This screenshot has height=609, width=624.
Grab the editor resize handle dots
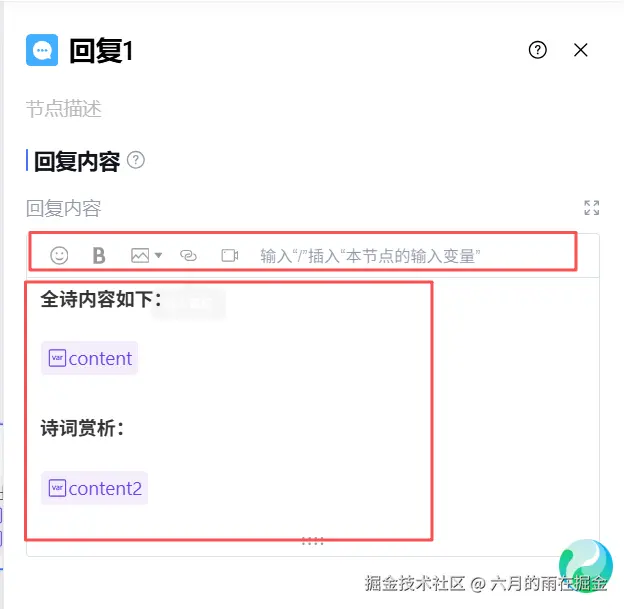[x=312, y=541]
